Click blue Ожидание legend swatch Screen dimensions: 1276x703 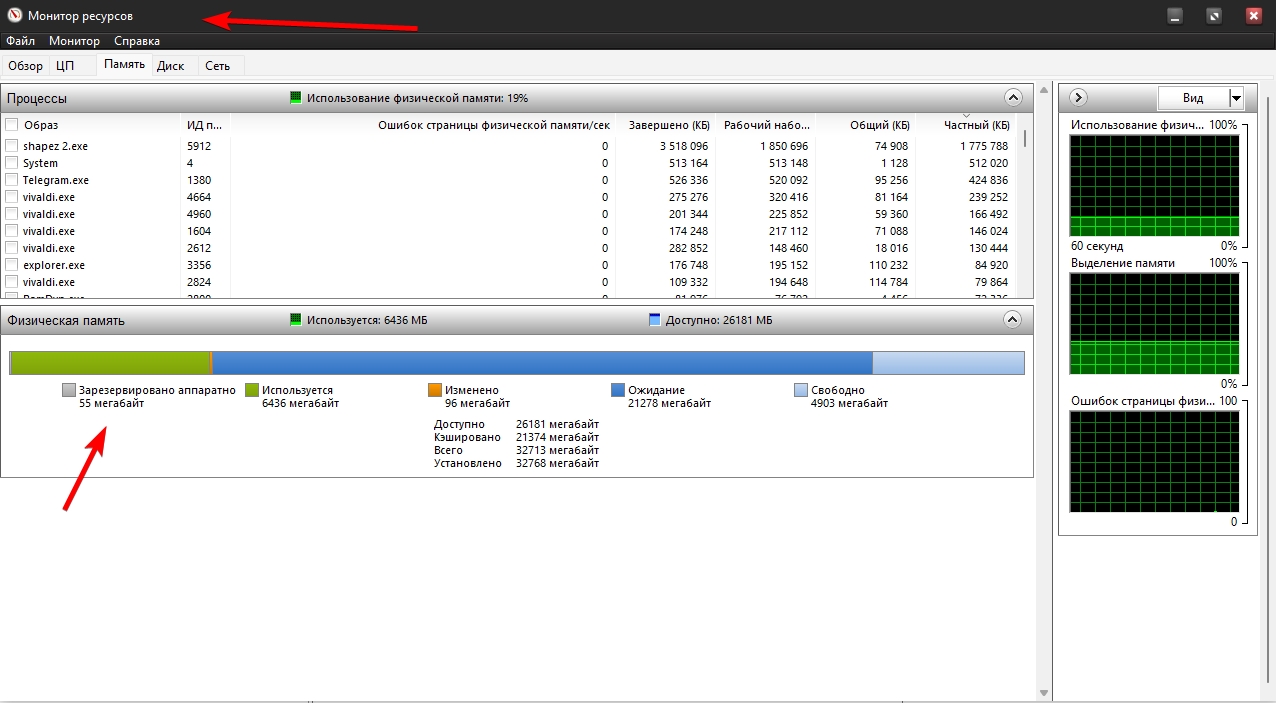(x=618, y=390)
